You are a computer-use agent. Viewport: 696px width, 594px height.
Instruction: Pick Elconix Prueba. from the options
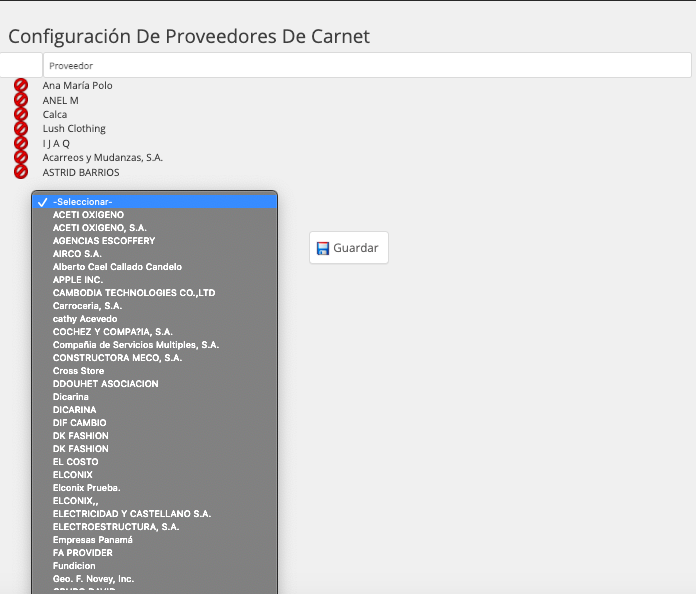click(154, 488)
